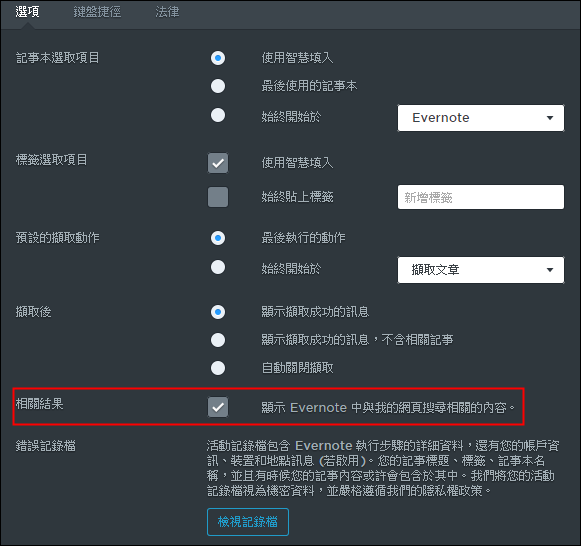The width and height of the screenshot is (581, 546).
Task: Click the 記事本選取項目 label
Action: point(57,58)
